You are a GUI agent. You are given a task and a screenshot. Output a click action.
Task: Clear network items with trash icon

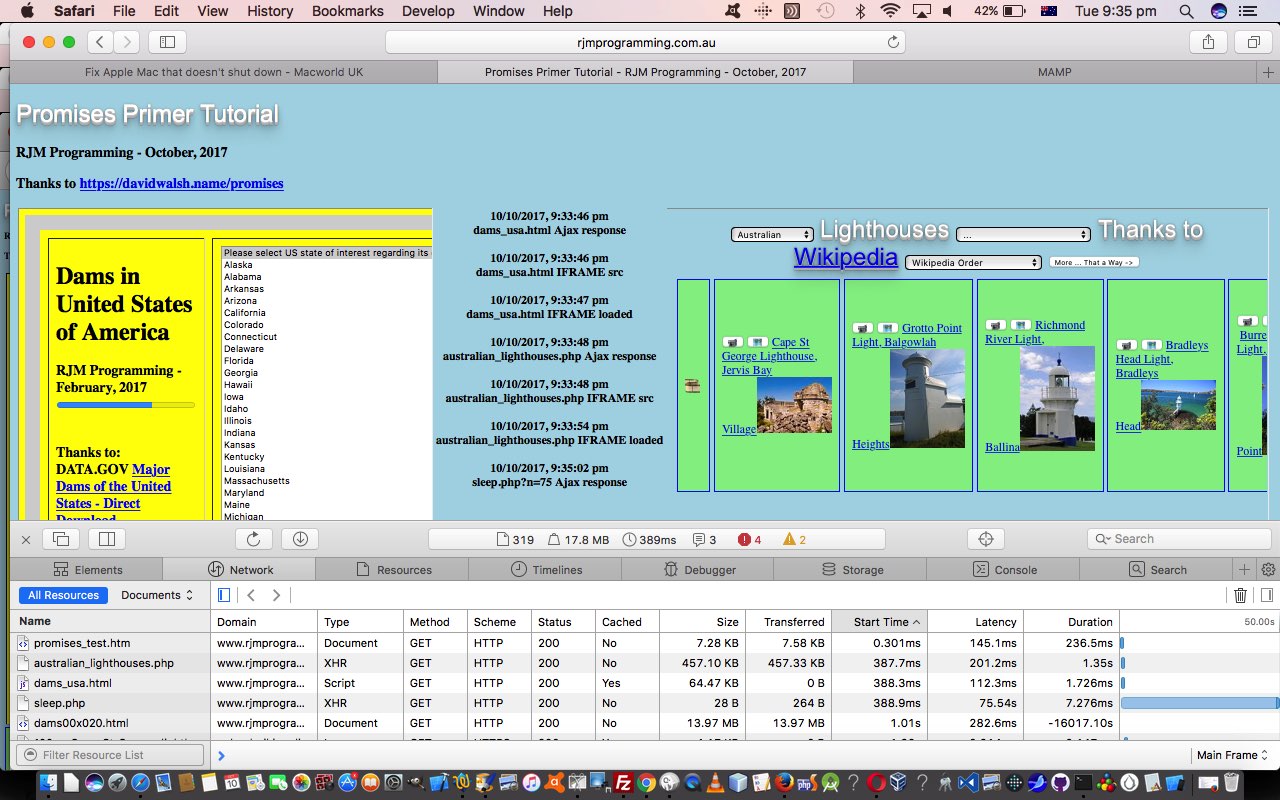1240,595
